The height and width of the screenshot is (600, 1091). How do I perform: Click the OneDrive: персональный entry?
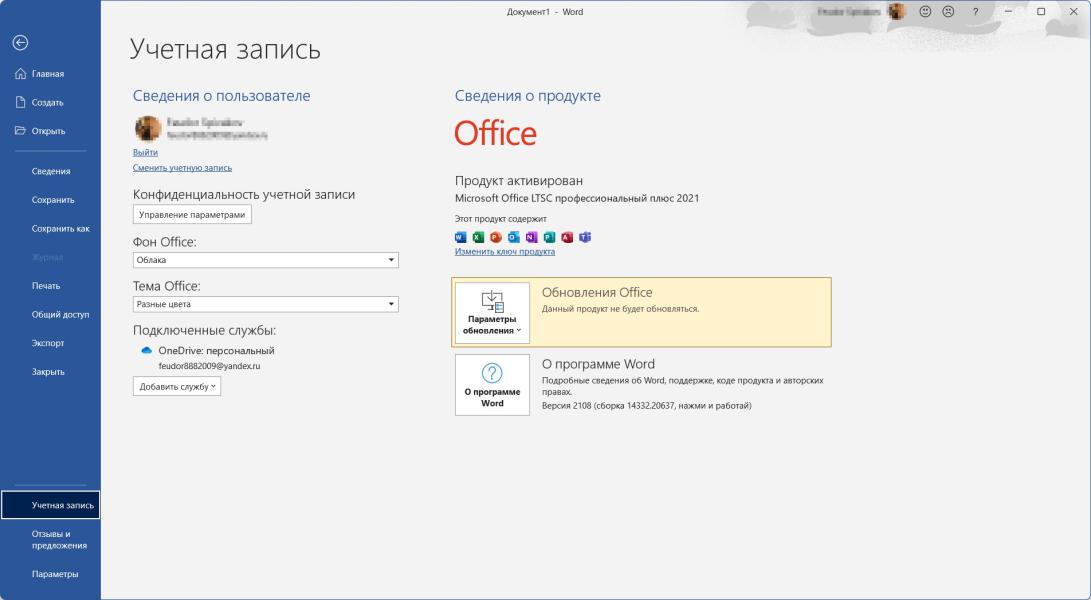tap(216, 351)
